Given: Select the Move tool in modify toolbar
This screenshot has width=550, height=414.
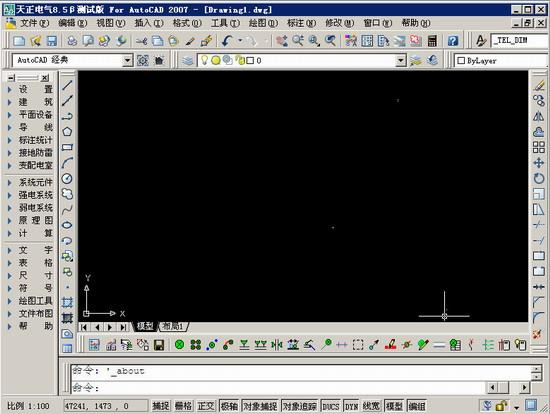Looking at the screenshot, I should pyautogui.click(x=539, y=163).
